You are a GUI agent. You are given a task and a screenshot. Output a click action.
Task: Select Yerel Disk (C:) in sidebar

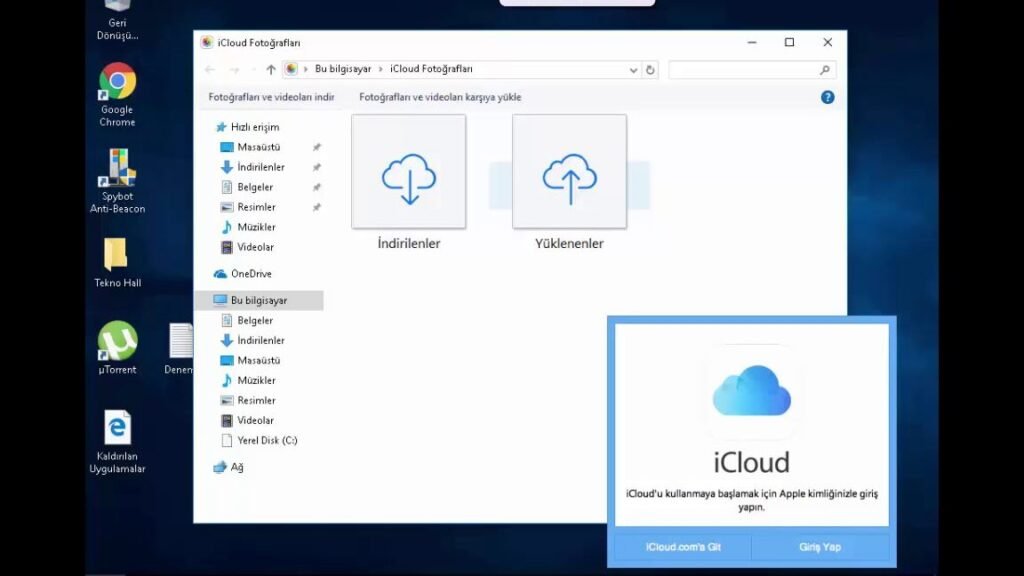coord(267,441)
